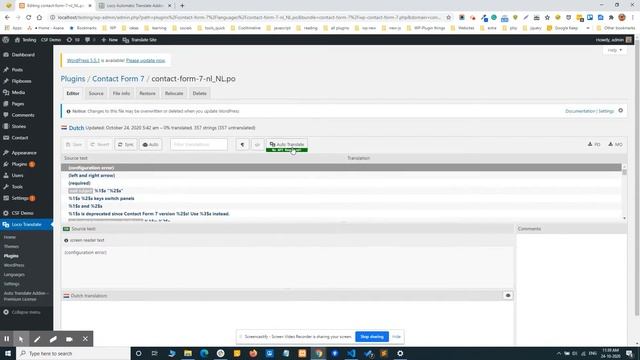
Task: Open Appearance settings in the sidebar
Action: pyautogui.click(x=24, y=153)
